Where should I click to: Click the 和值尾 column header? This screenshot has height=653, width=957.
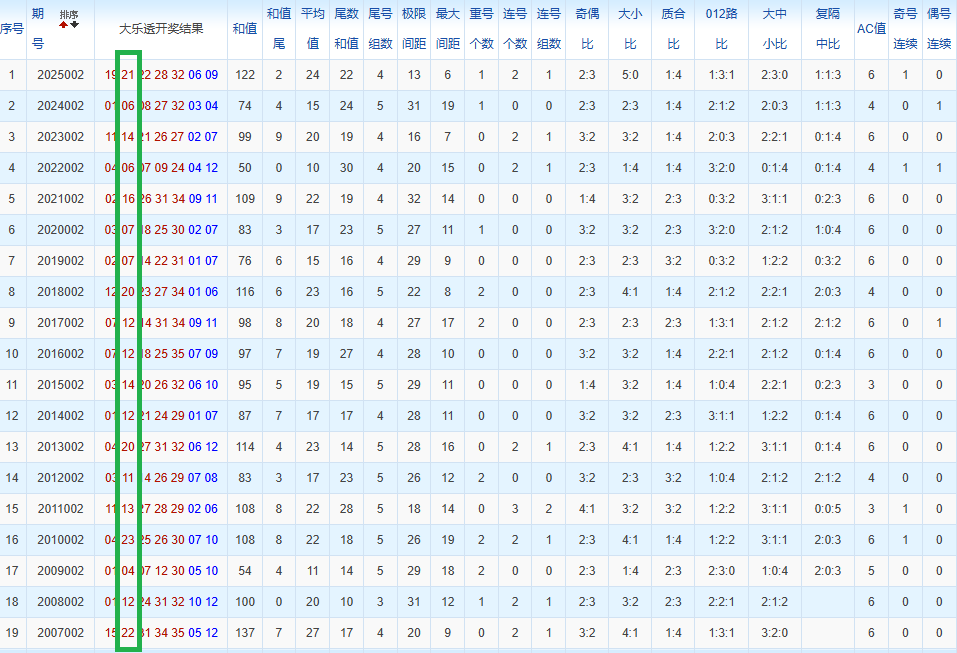[x=279, y=29]
